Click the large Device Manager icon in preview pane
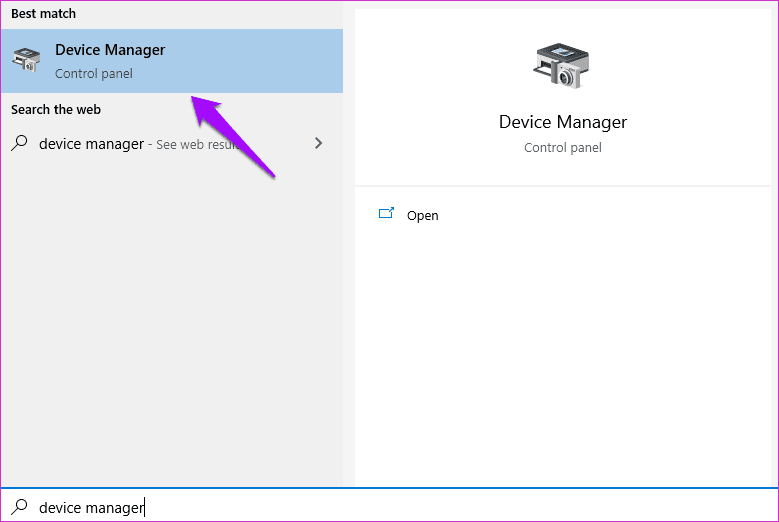 click(x=562, y=66)
